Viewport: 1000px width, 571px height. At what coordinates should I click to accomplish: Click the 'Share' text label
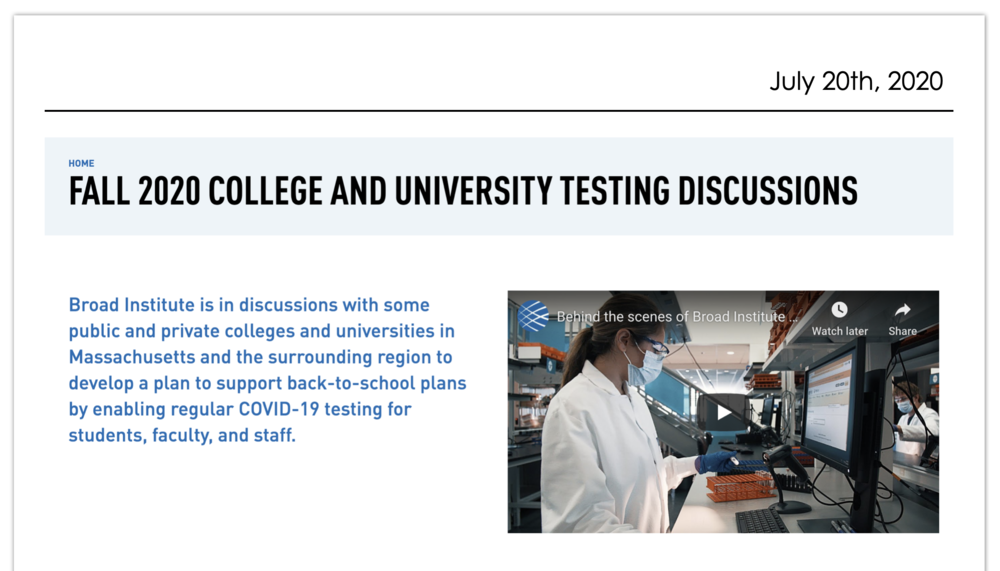tap(902, 331)
